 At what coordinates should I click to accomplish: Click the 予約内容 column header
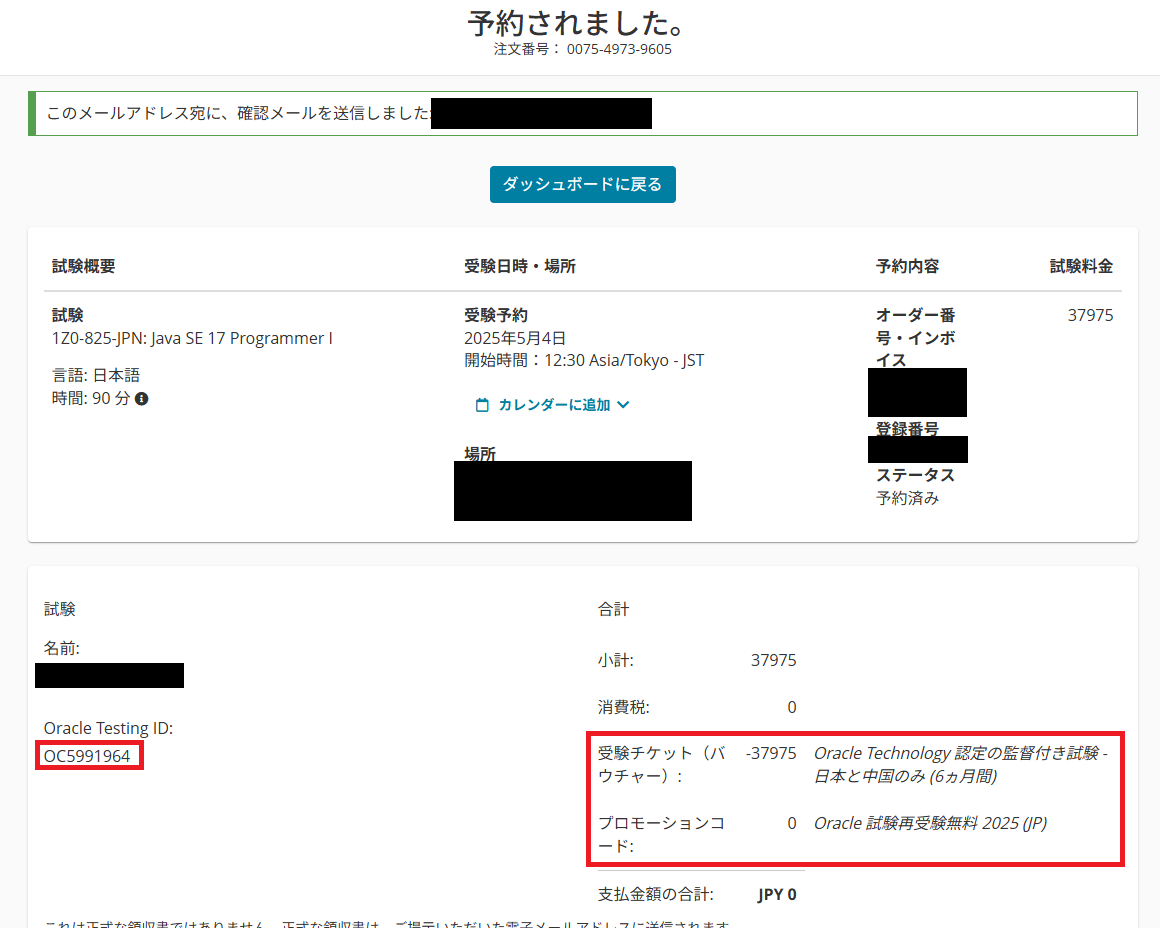tap(908, 266)
